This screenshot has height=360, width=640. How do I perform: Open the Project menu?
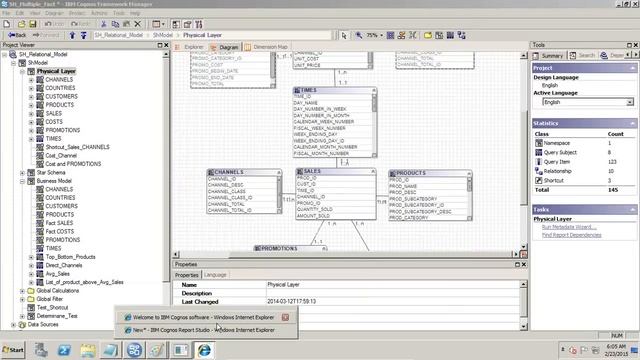(77, 13)
